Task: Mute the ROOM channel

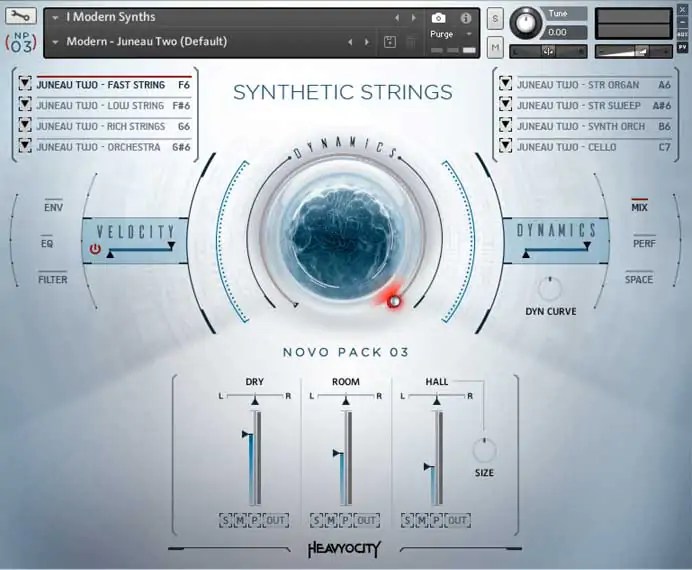Action: (331, 521)
